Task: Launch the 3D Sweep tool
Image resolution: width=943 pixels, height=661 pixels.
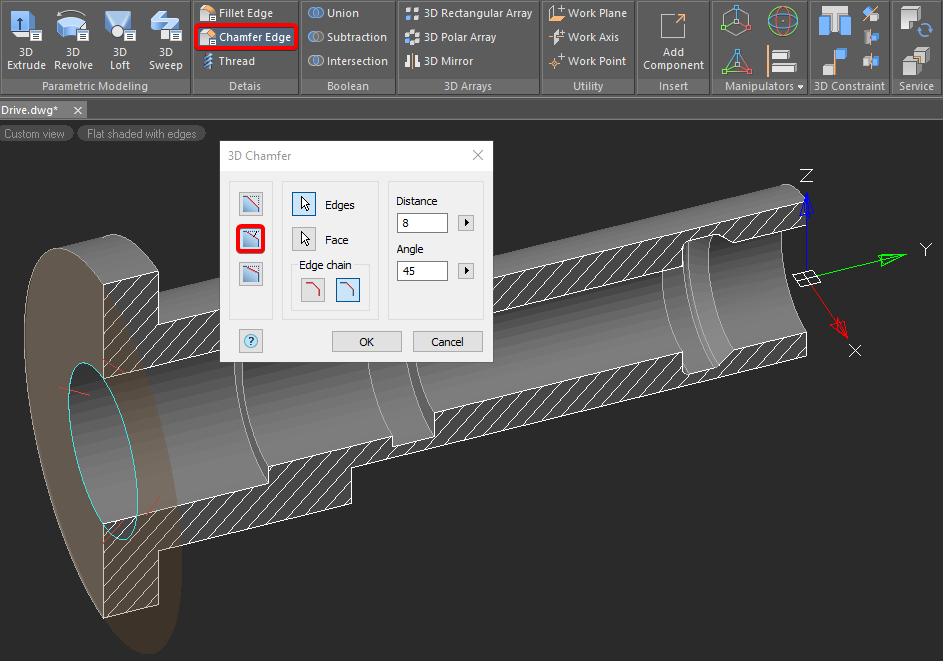Action: point(165,40)
